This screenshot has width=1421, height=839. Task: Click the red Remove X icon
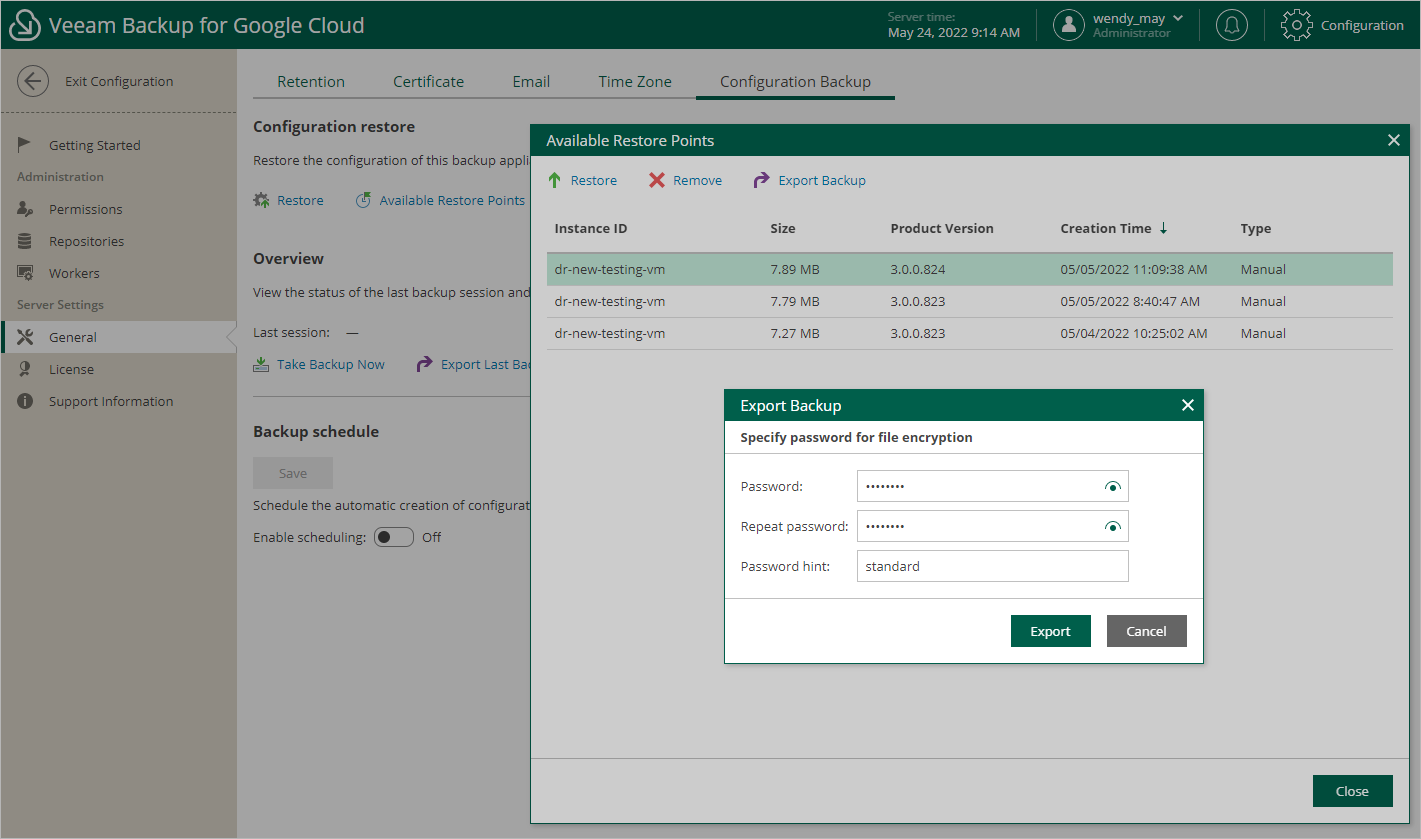tap(657, 180)
